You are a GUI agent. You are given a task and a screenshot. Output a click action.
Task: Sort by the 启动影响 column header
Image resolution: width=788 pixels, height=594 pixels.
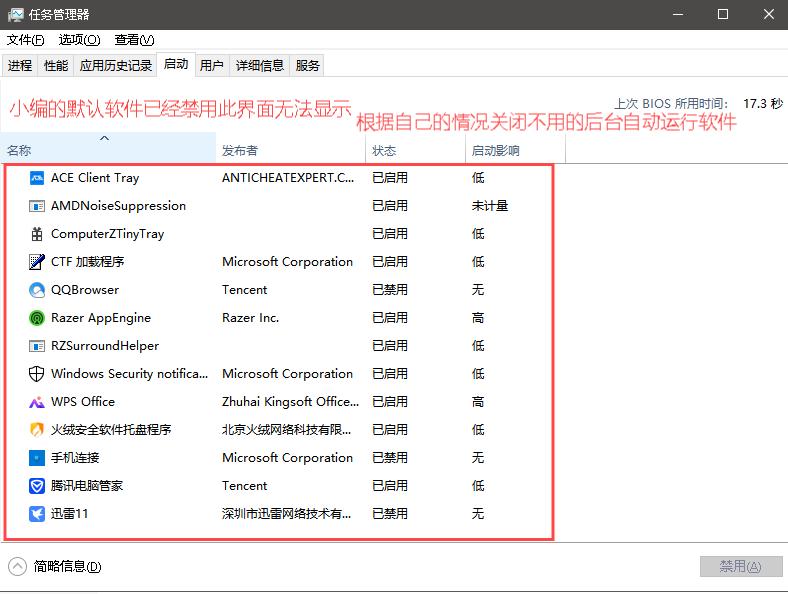coord(516,150)
